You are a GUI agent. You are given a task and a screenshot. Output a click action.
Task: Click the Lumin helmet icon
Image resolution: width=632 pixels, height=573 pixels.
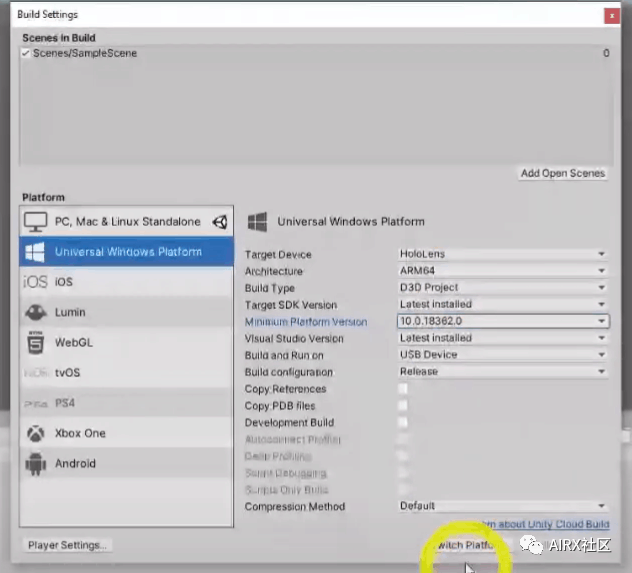pos(35,312)
